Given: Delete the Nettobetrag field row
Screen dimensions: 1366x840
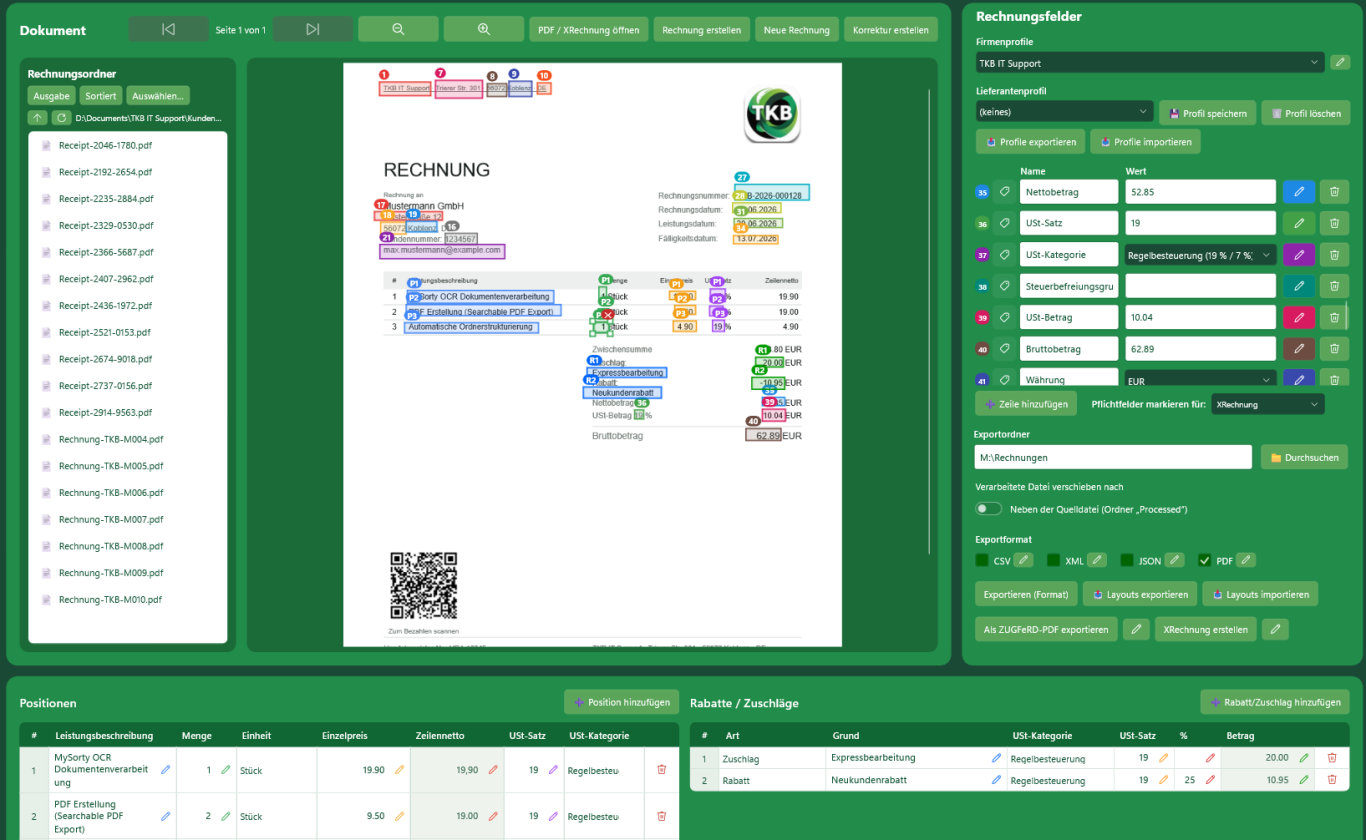Looking at the screenshot, I should coord(1334,191).
